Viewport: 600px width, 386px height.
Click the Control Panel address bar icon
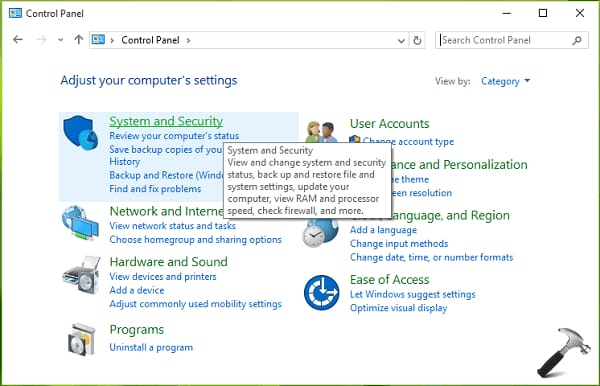coord(98,40)
